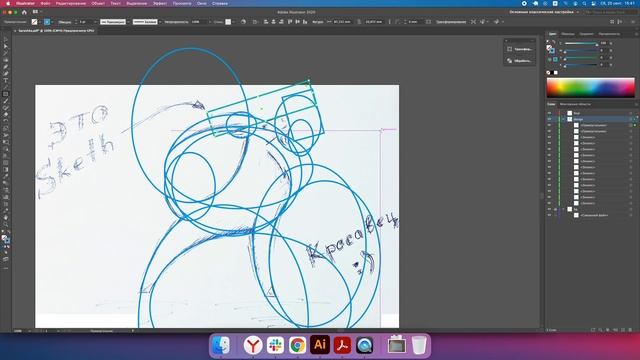640x360 pixels.
Task: Open Adobe Acrobat from the Dock
Action: pos(342,345)
